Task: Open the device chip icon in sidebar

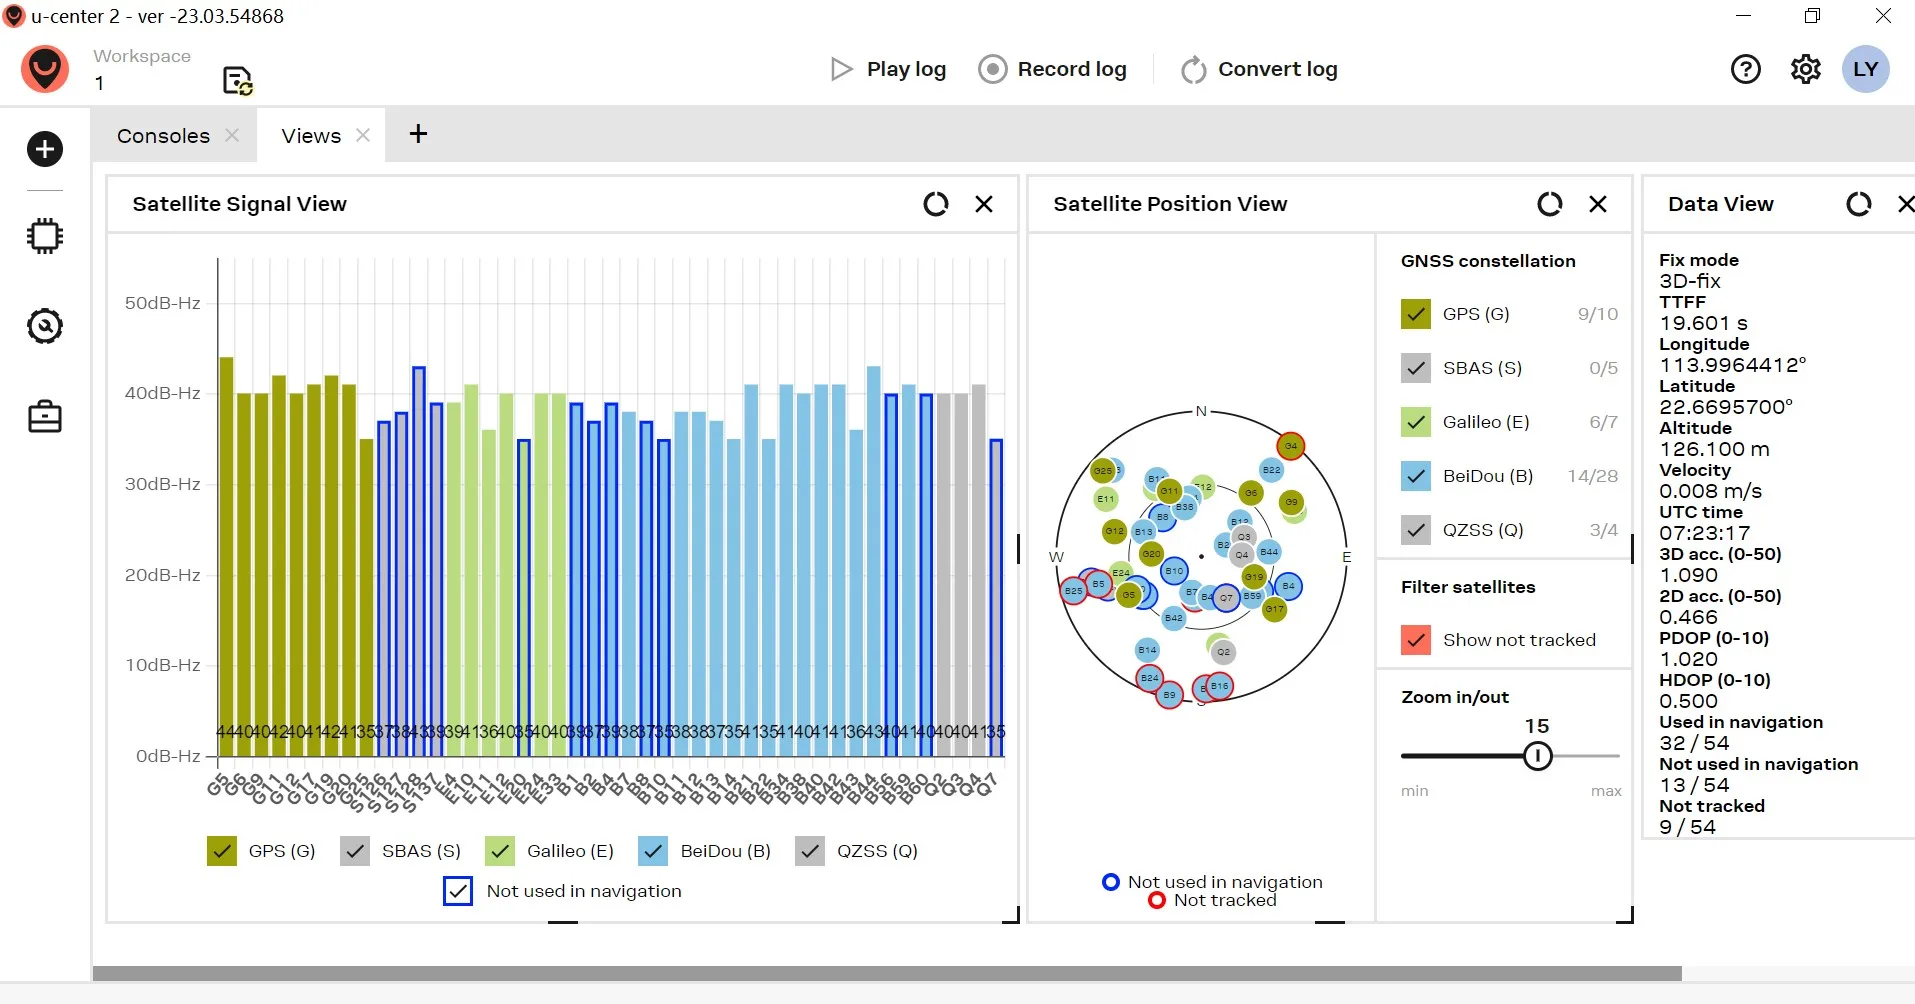Action: pyautogui.click(x=44, y=236)
